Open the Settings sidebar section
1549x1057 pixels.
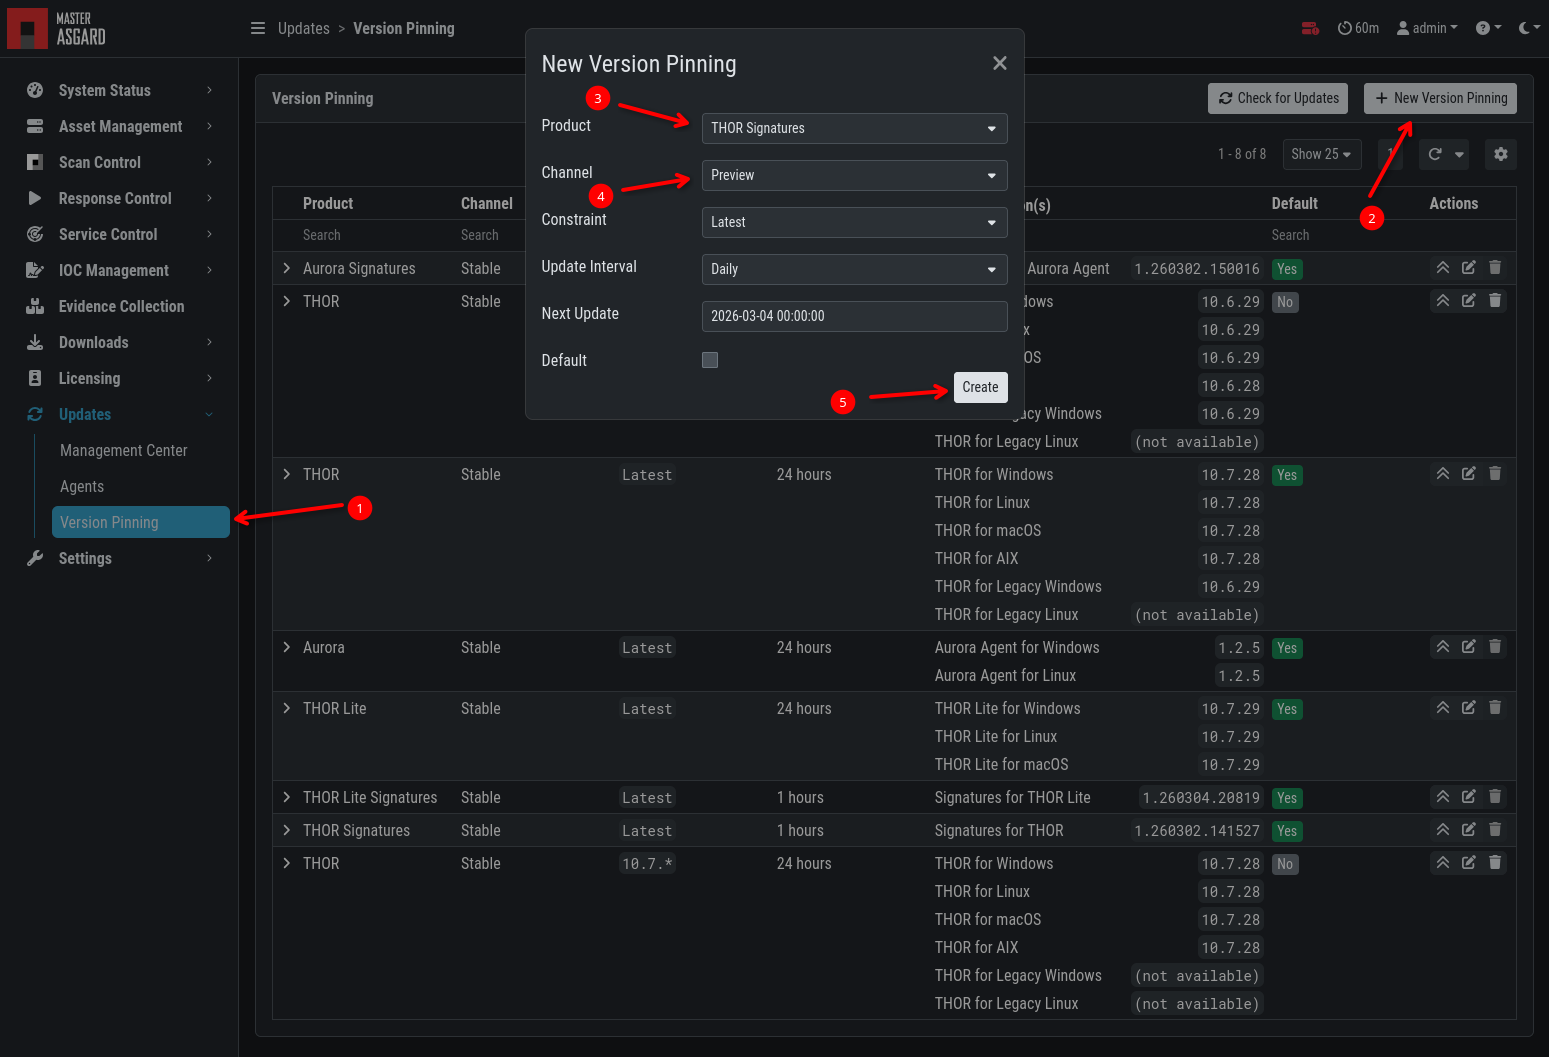119,558
